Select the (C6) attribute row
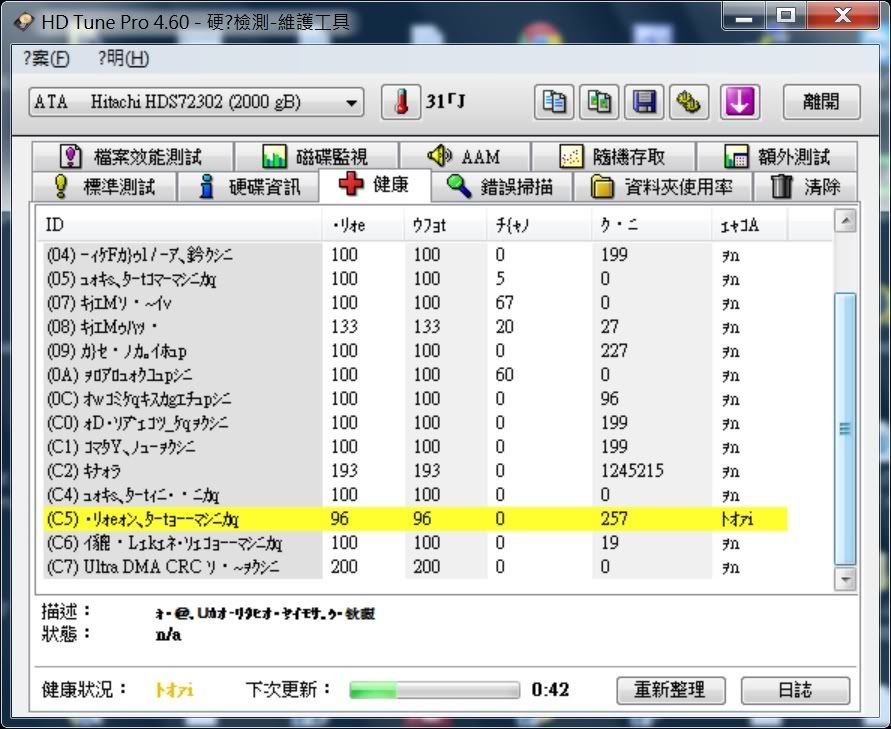891x729 pixels. [415, 543]
